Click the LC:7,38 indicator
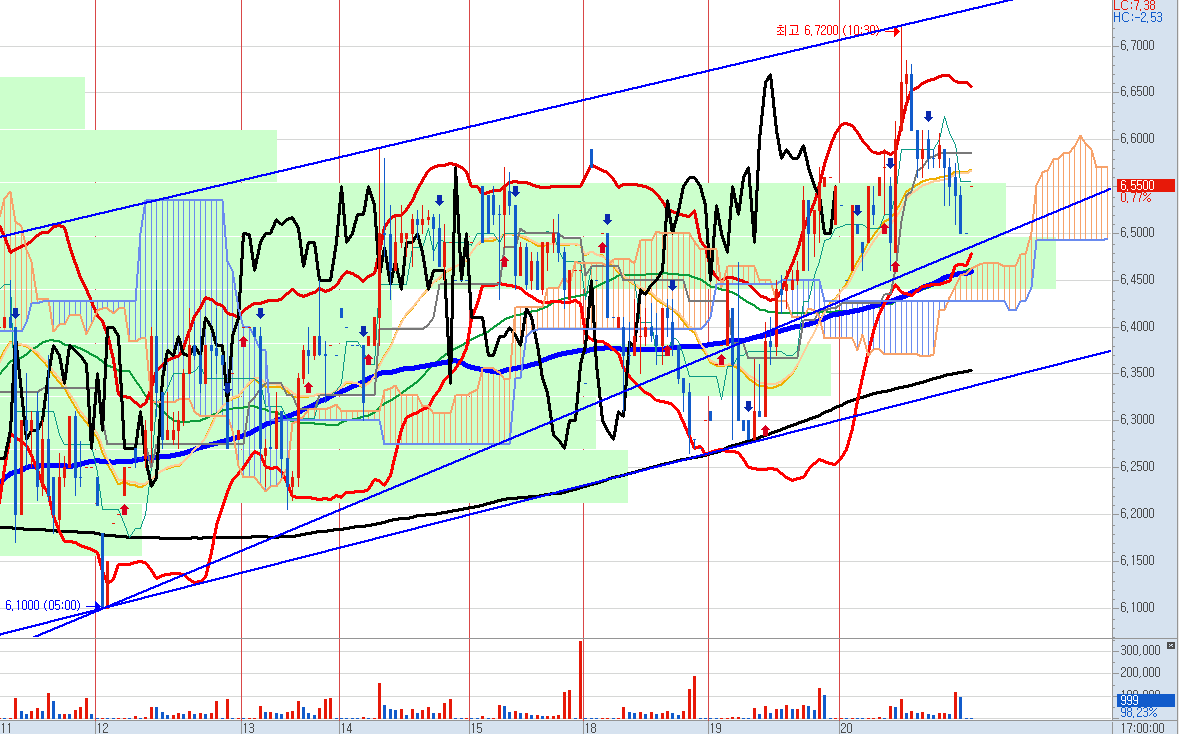The width and height of the screenshot is (1179, 734). click(x=1135, y=5)
